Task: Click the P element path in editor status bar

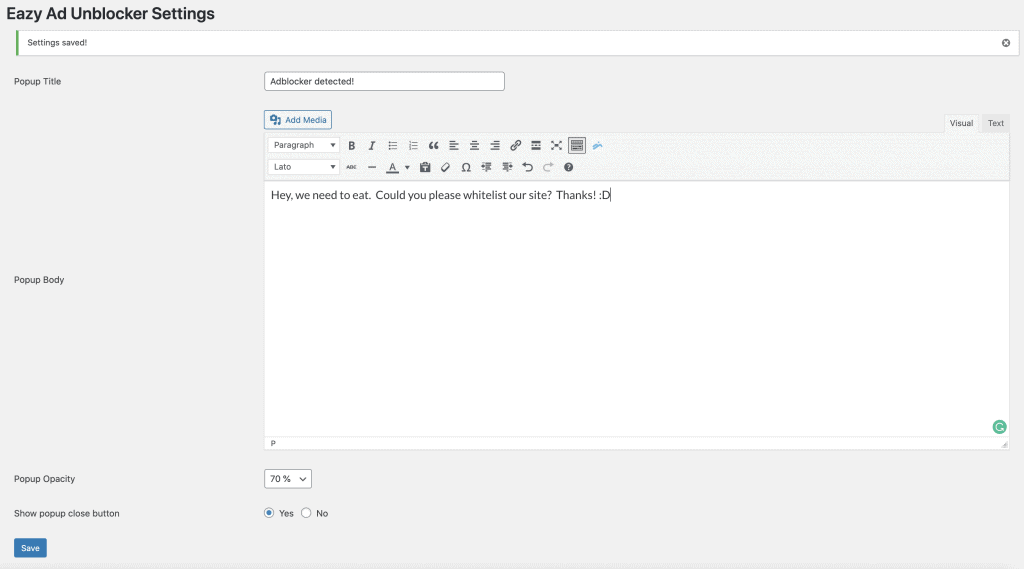Action: click(x=273, y=444)
